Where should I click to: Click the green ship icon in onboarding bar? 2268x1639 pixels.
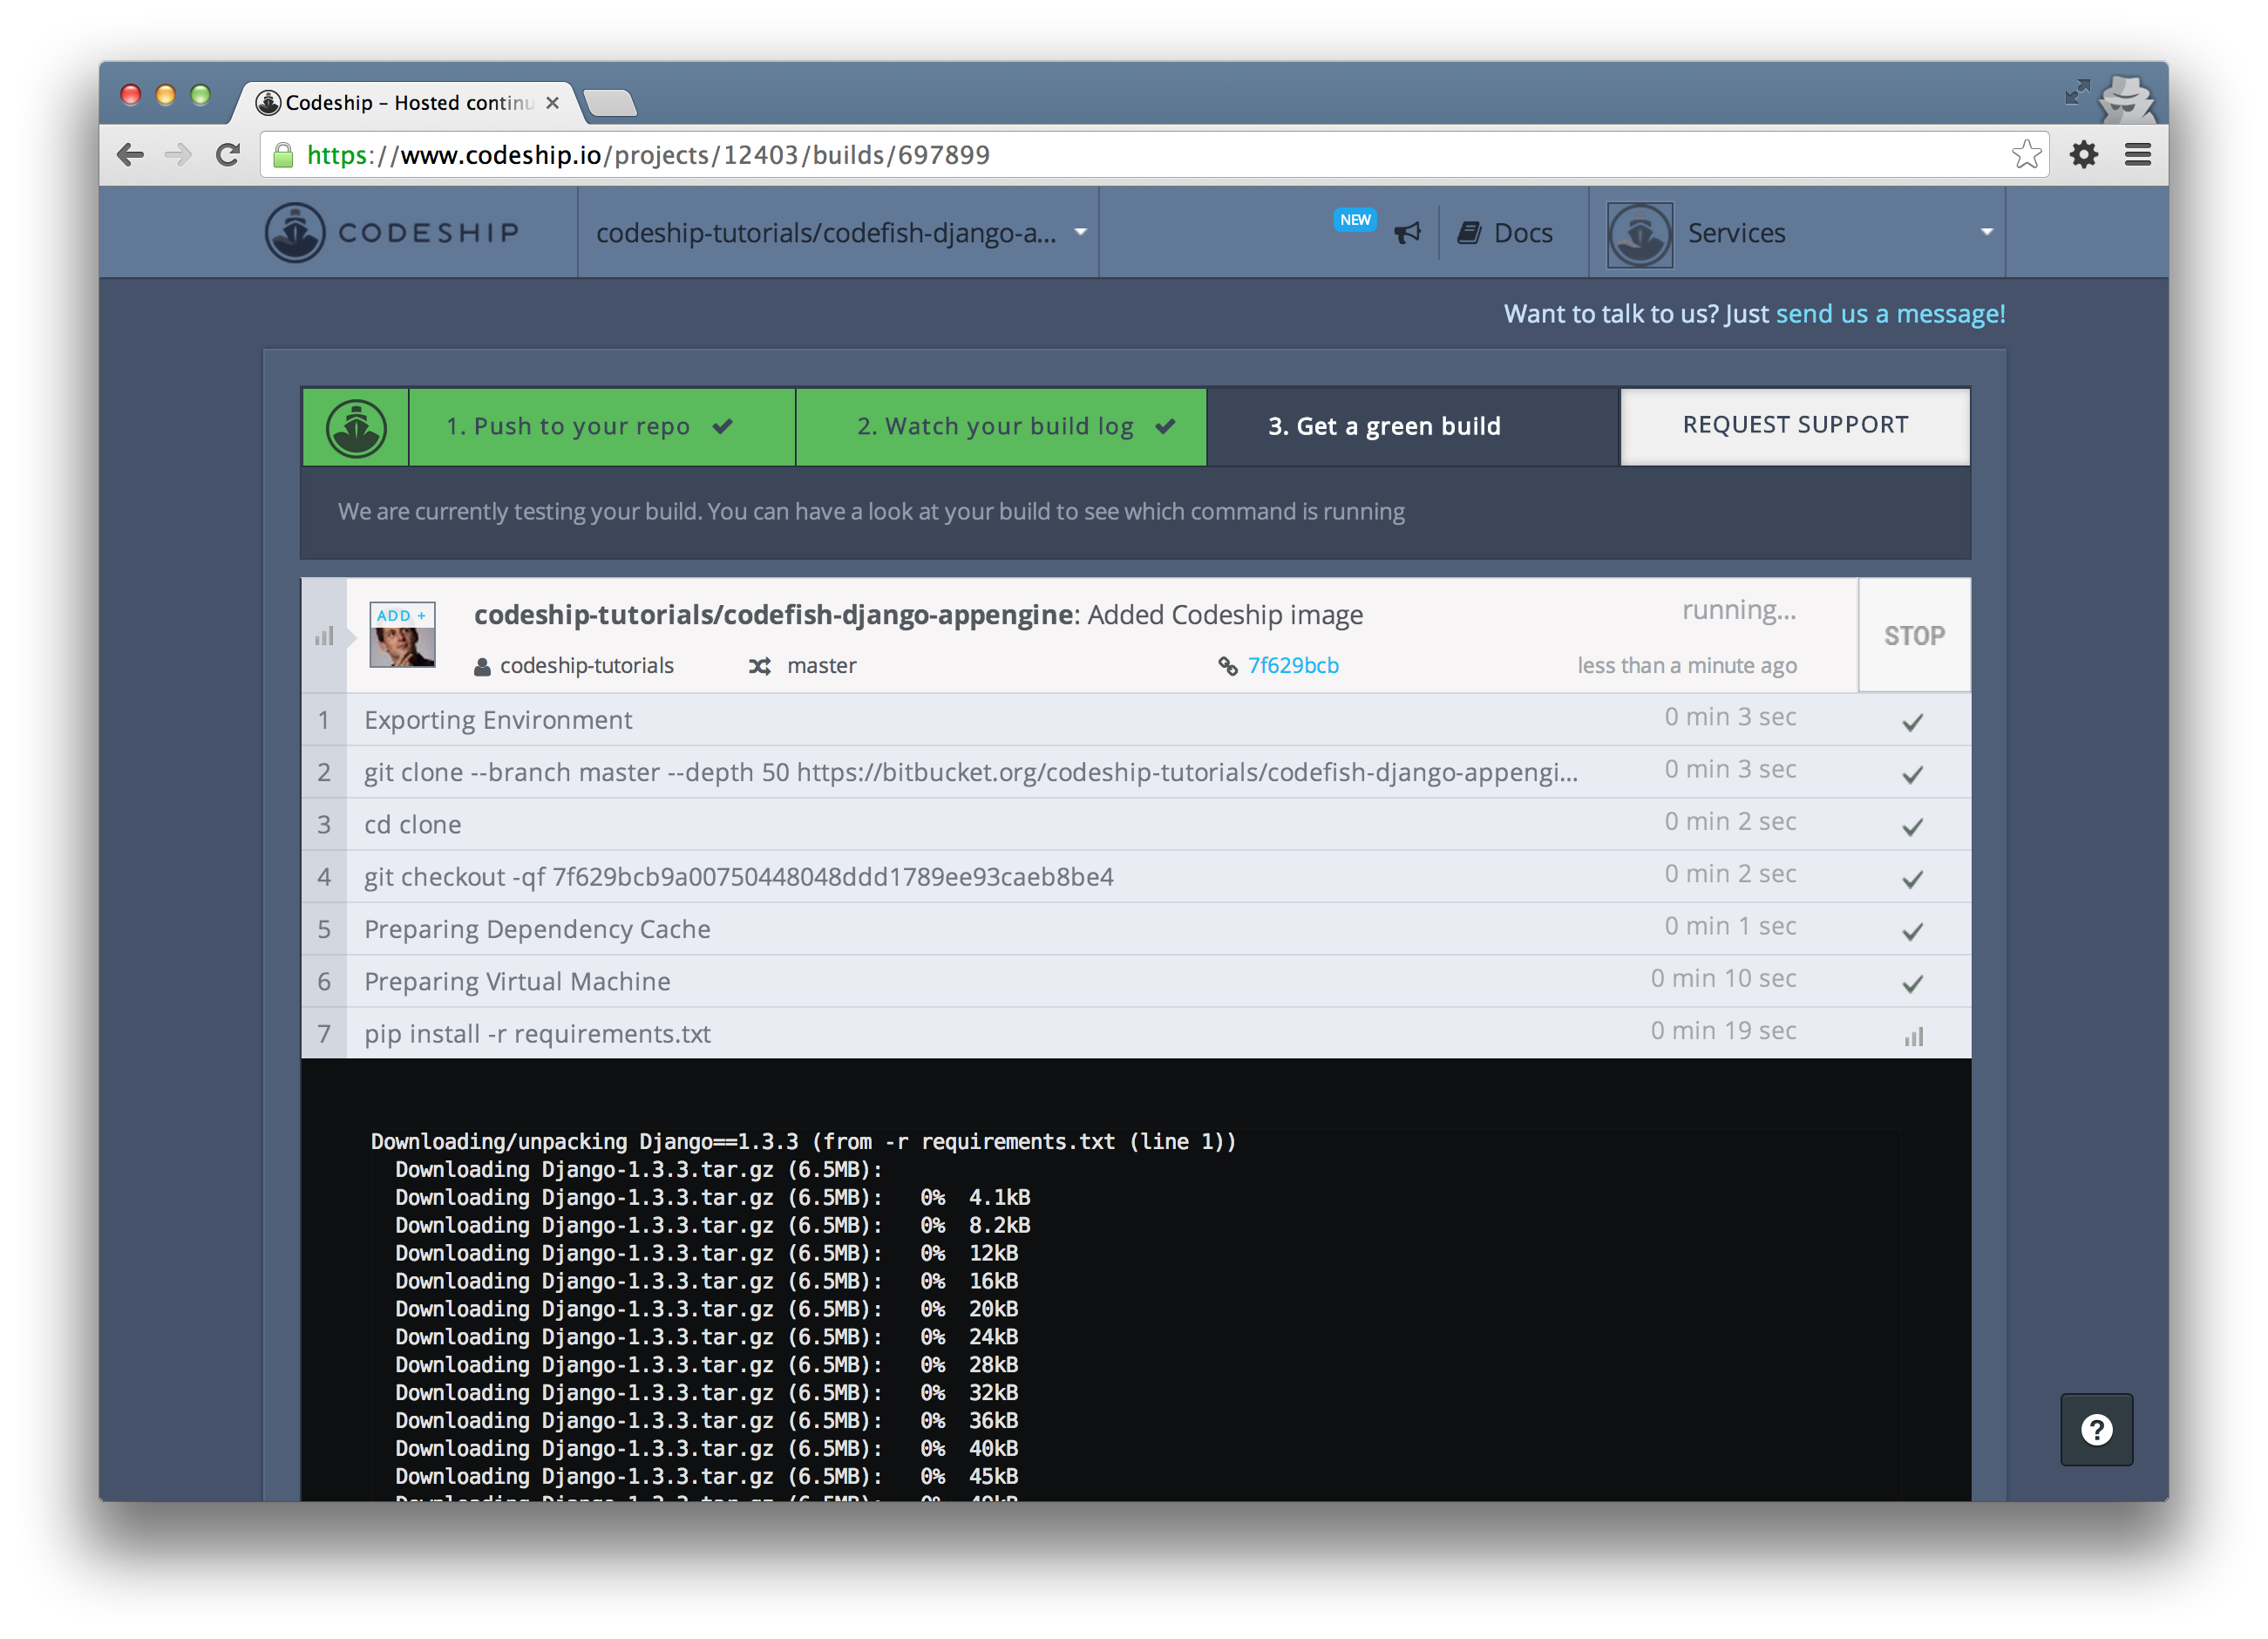tap(356, 427)
